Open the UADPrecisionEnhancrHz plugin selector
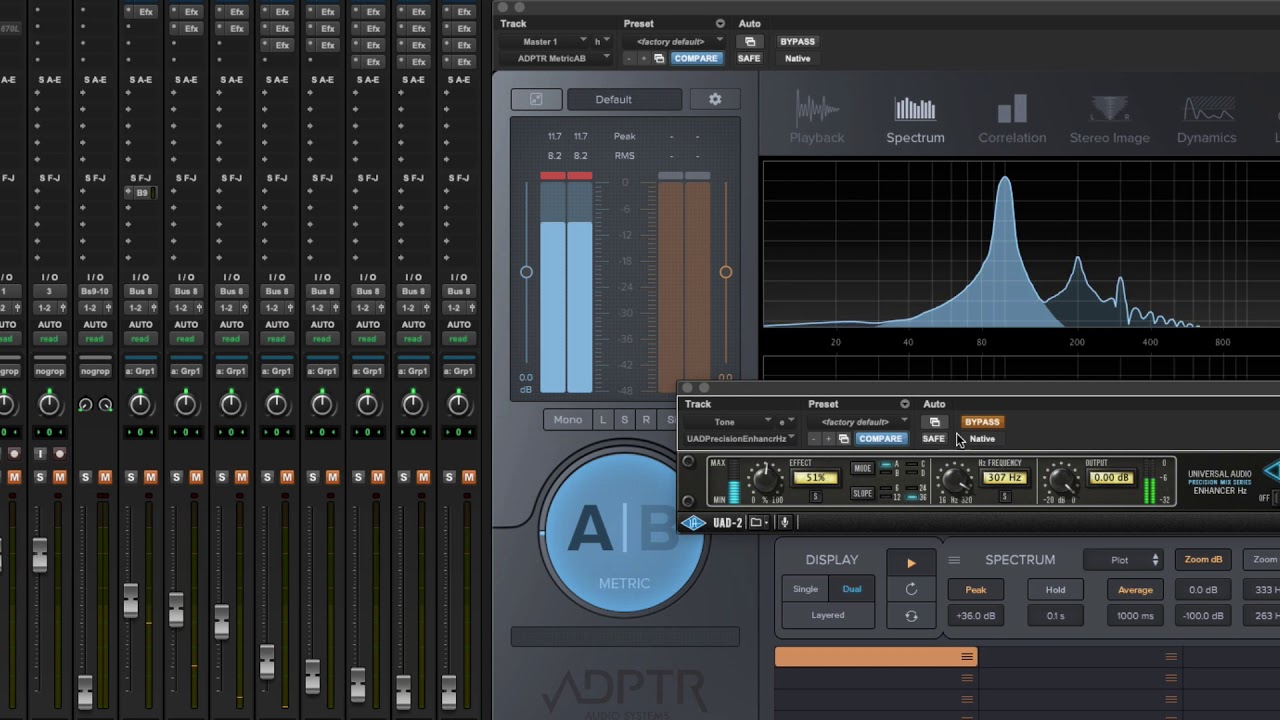Viewport: 1280px width, 720px height. coord(740,439)
